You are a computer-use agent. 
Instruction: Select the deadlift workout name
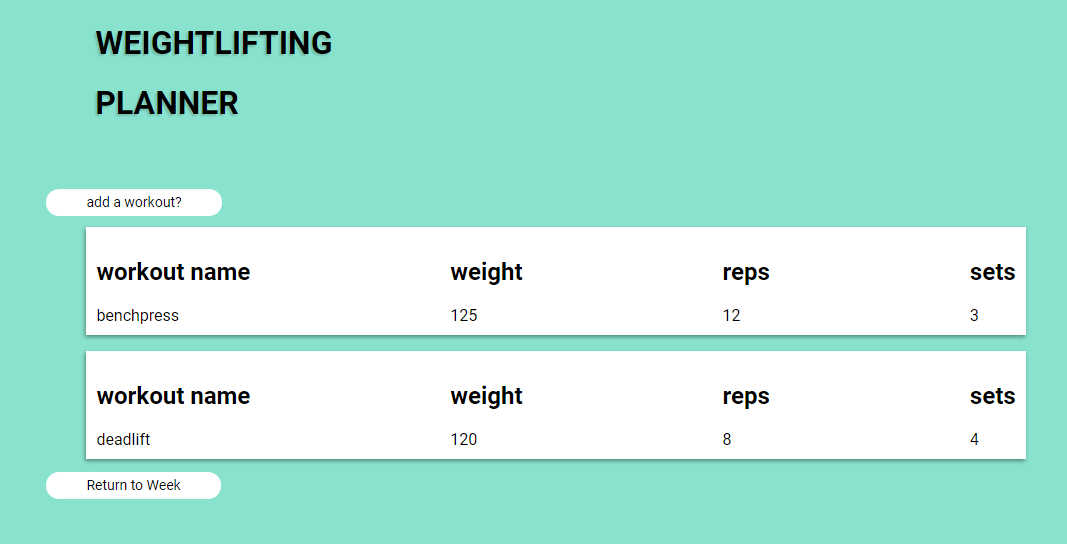click(124, 439)
